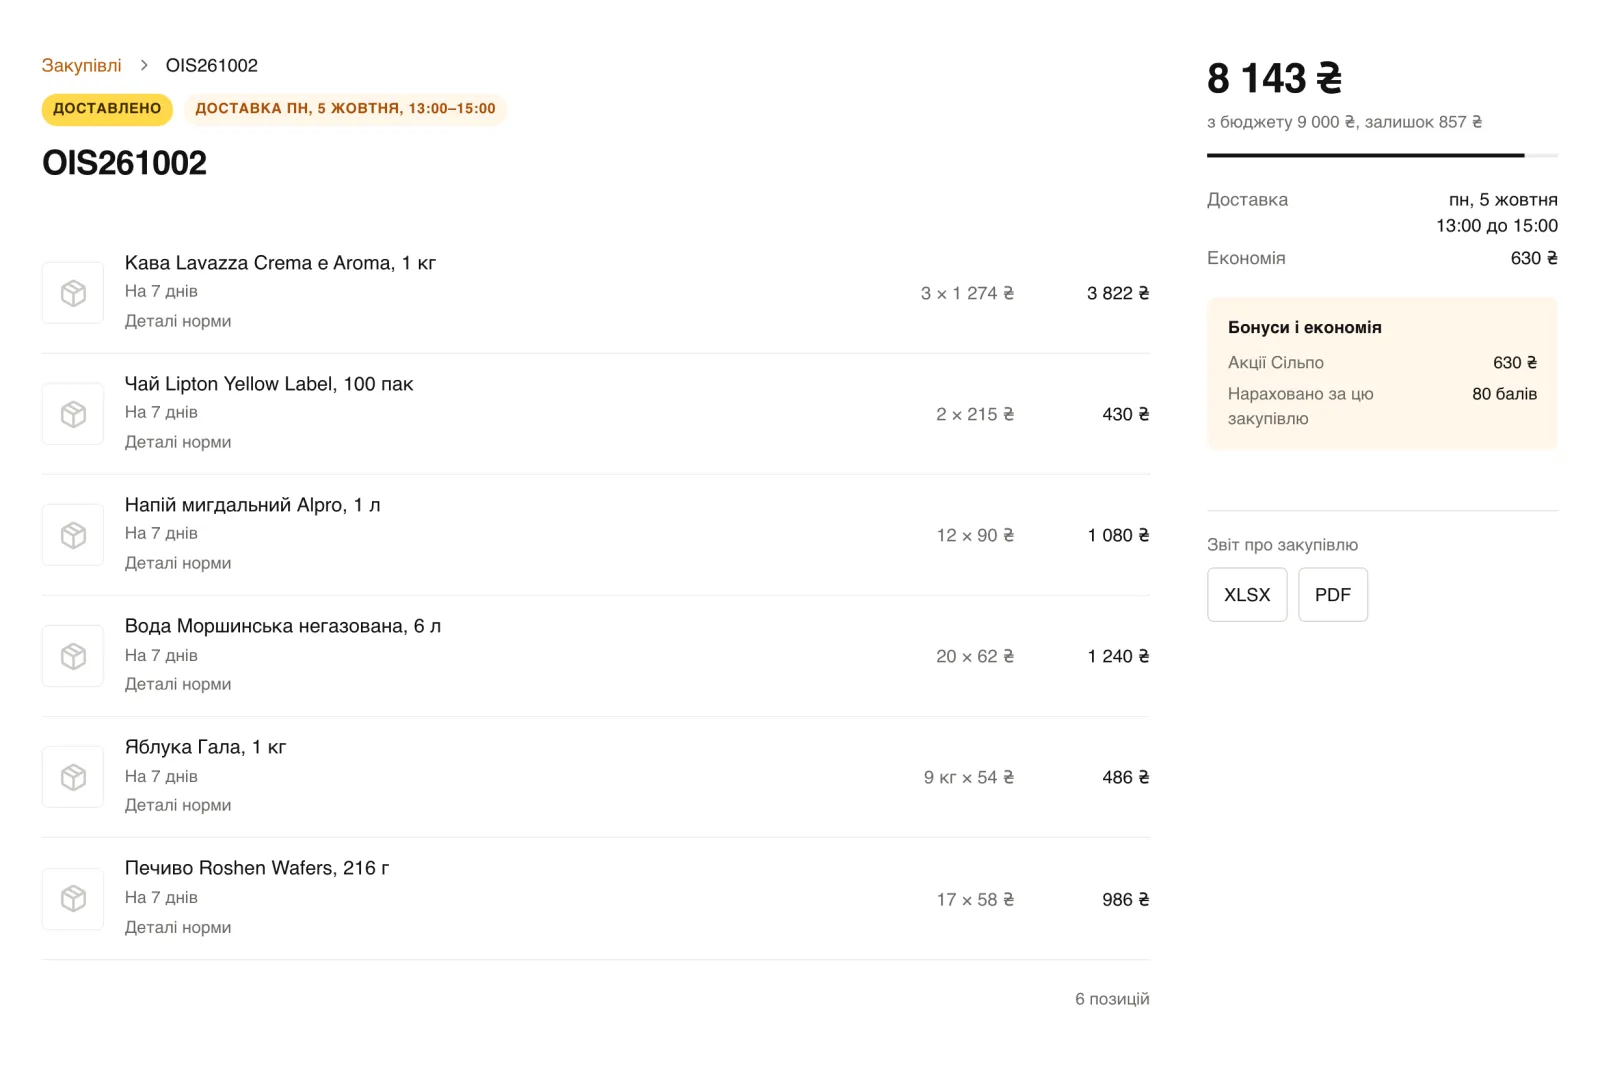Open the Кава Lavazza Crema e Aroma item

point(280,263)
